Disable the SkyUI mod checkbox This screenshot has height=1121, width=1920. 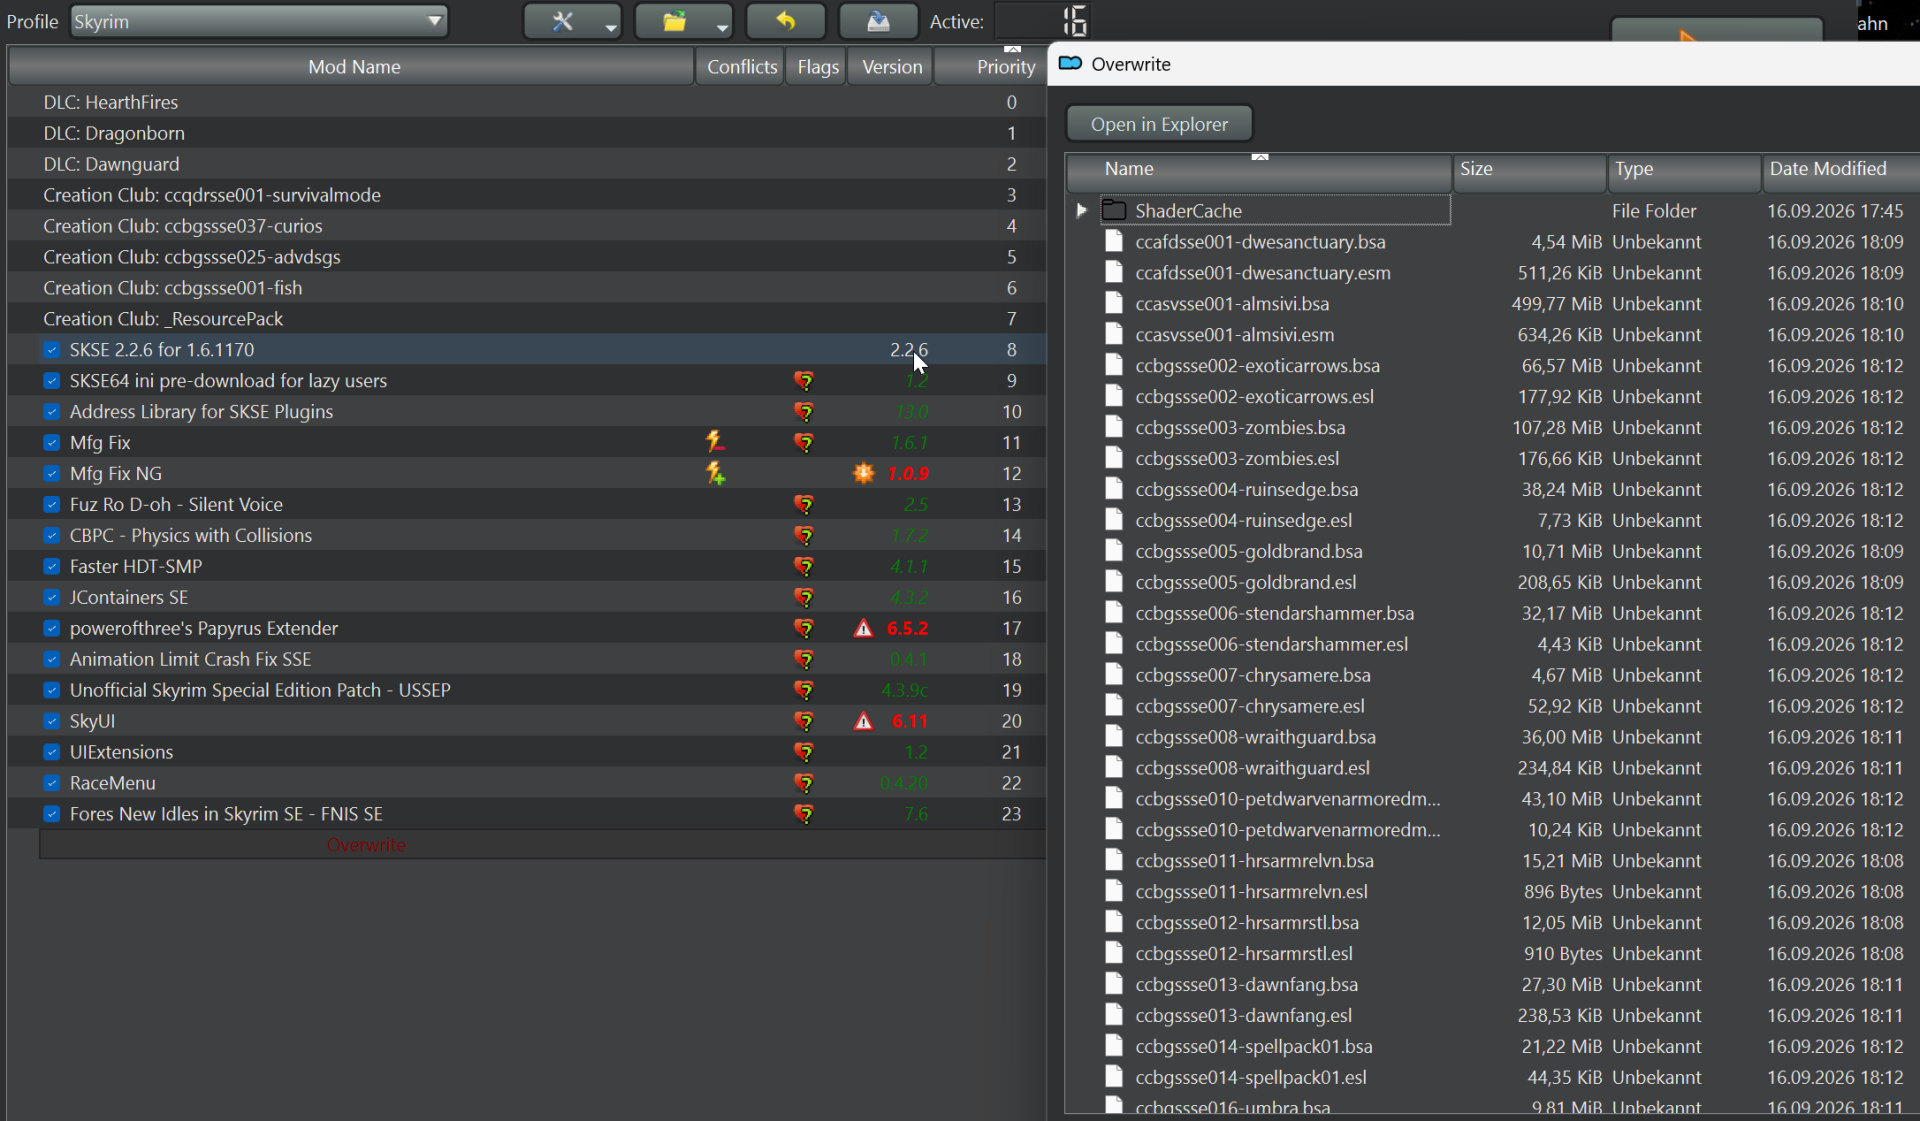click(x=52, y=721)
